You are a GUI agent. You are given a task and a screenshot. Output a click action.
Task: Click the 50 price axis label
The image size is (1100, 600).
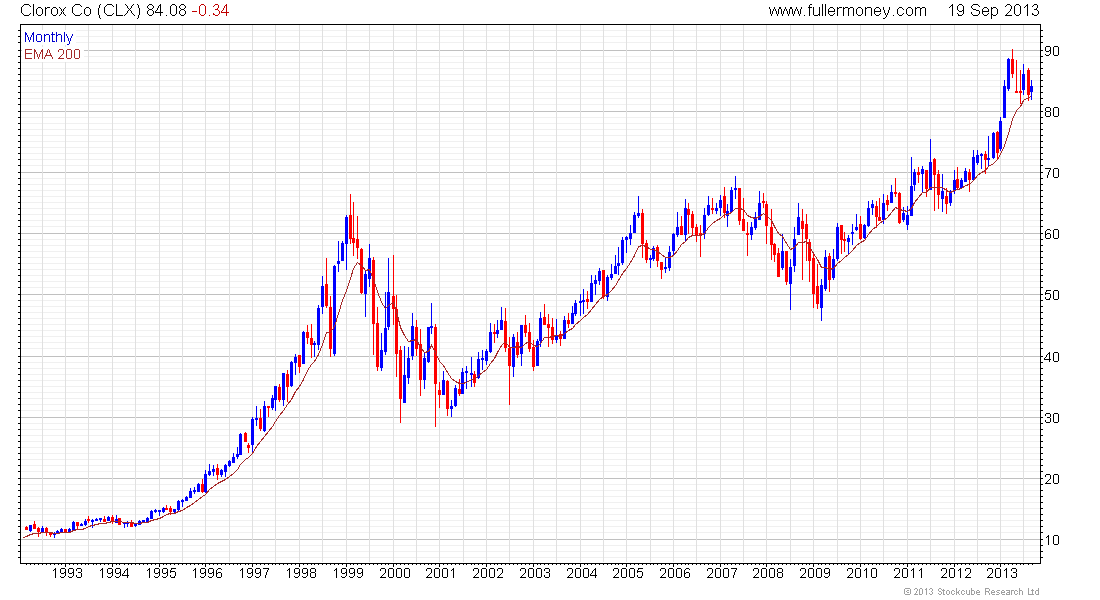pyautogui.click(x=1052, y=295)
